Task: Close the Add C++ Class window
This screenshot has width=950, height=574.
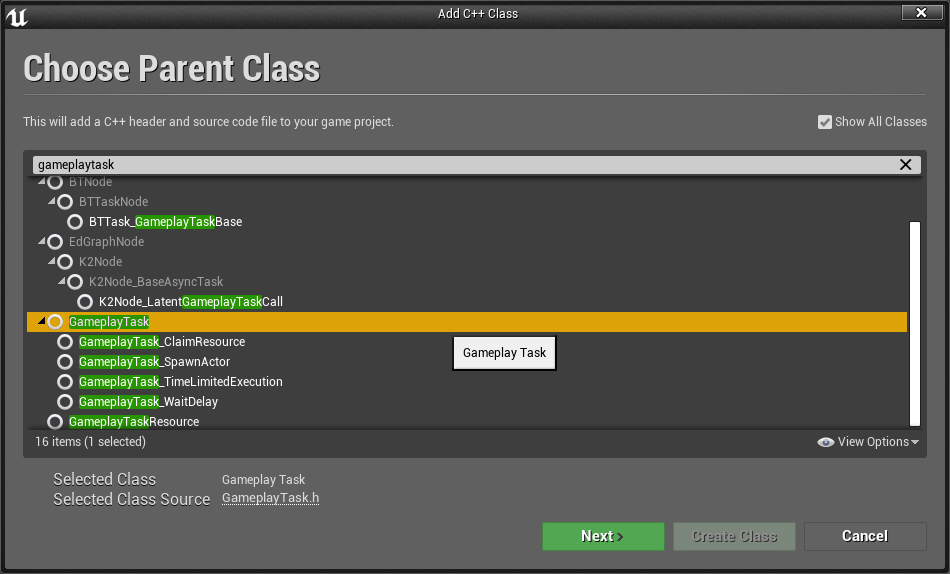Action: pyautogui.click(x=922, y=12)
